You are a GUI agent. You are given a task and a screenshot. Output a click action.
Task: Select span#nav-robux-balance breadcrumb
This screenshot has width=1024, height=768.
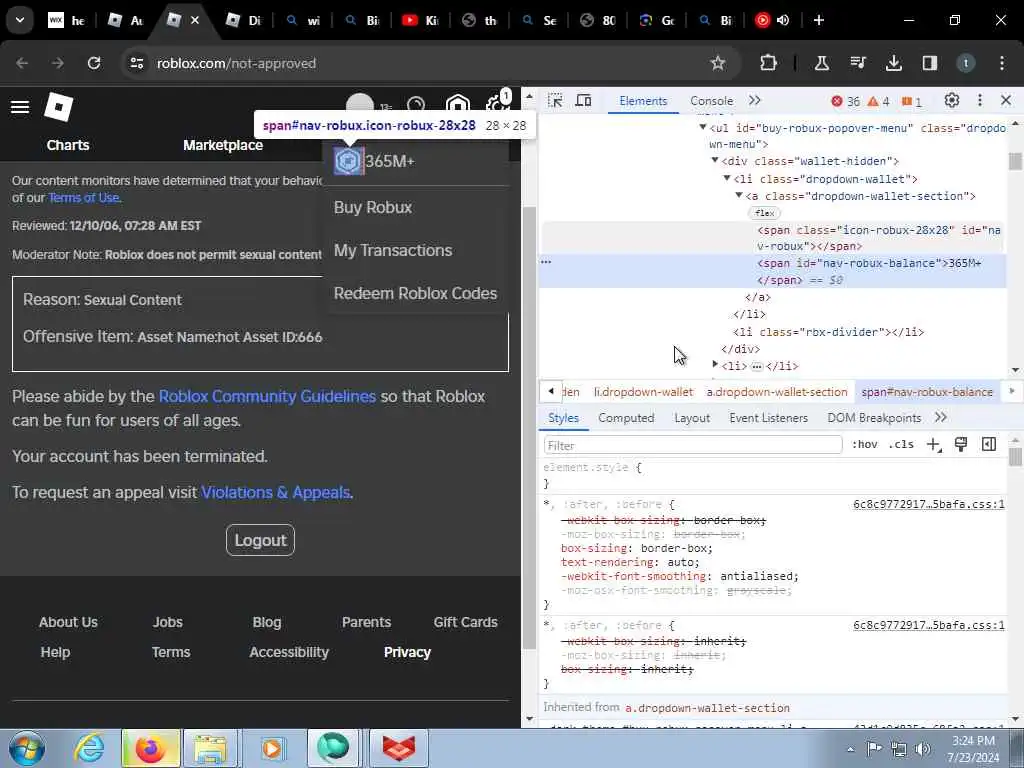pos(927,392)
